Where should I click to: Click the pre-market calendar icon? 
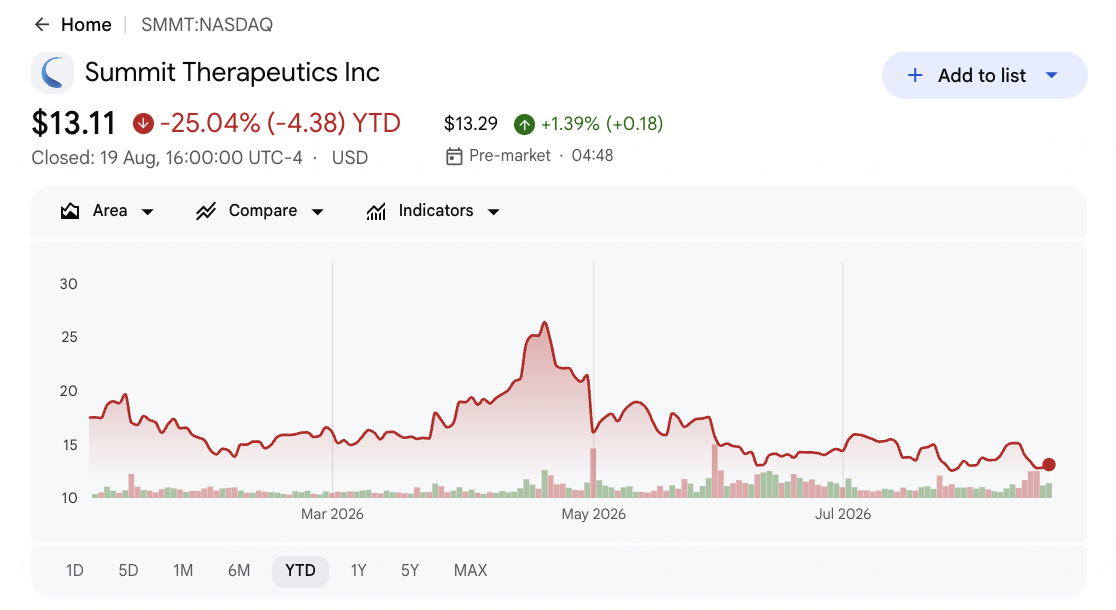tap(454, 156)
